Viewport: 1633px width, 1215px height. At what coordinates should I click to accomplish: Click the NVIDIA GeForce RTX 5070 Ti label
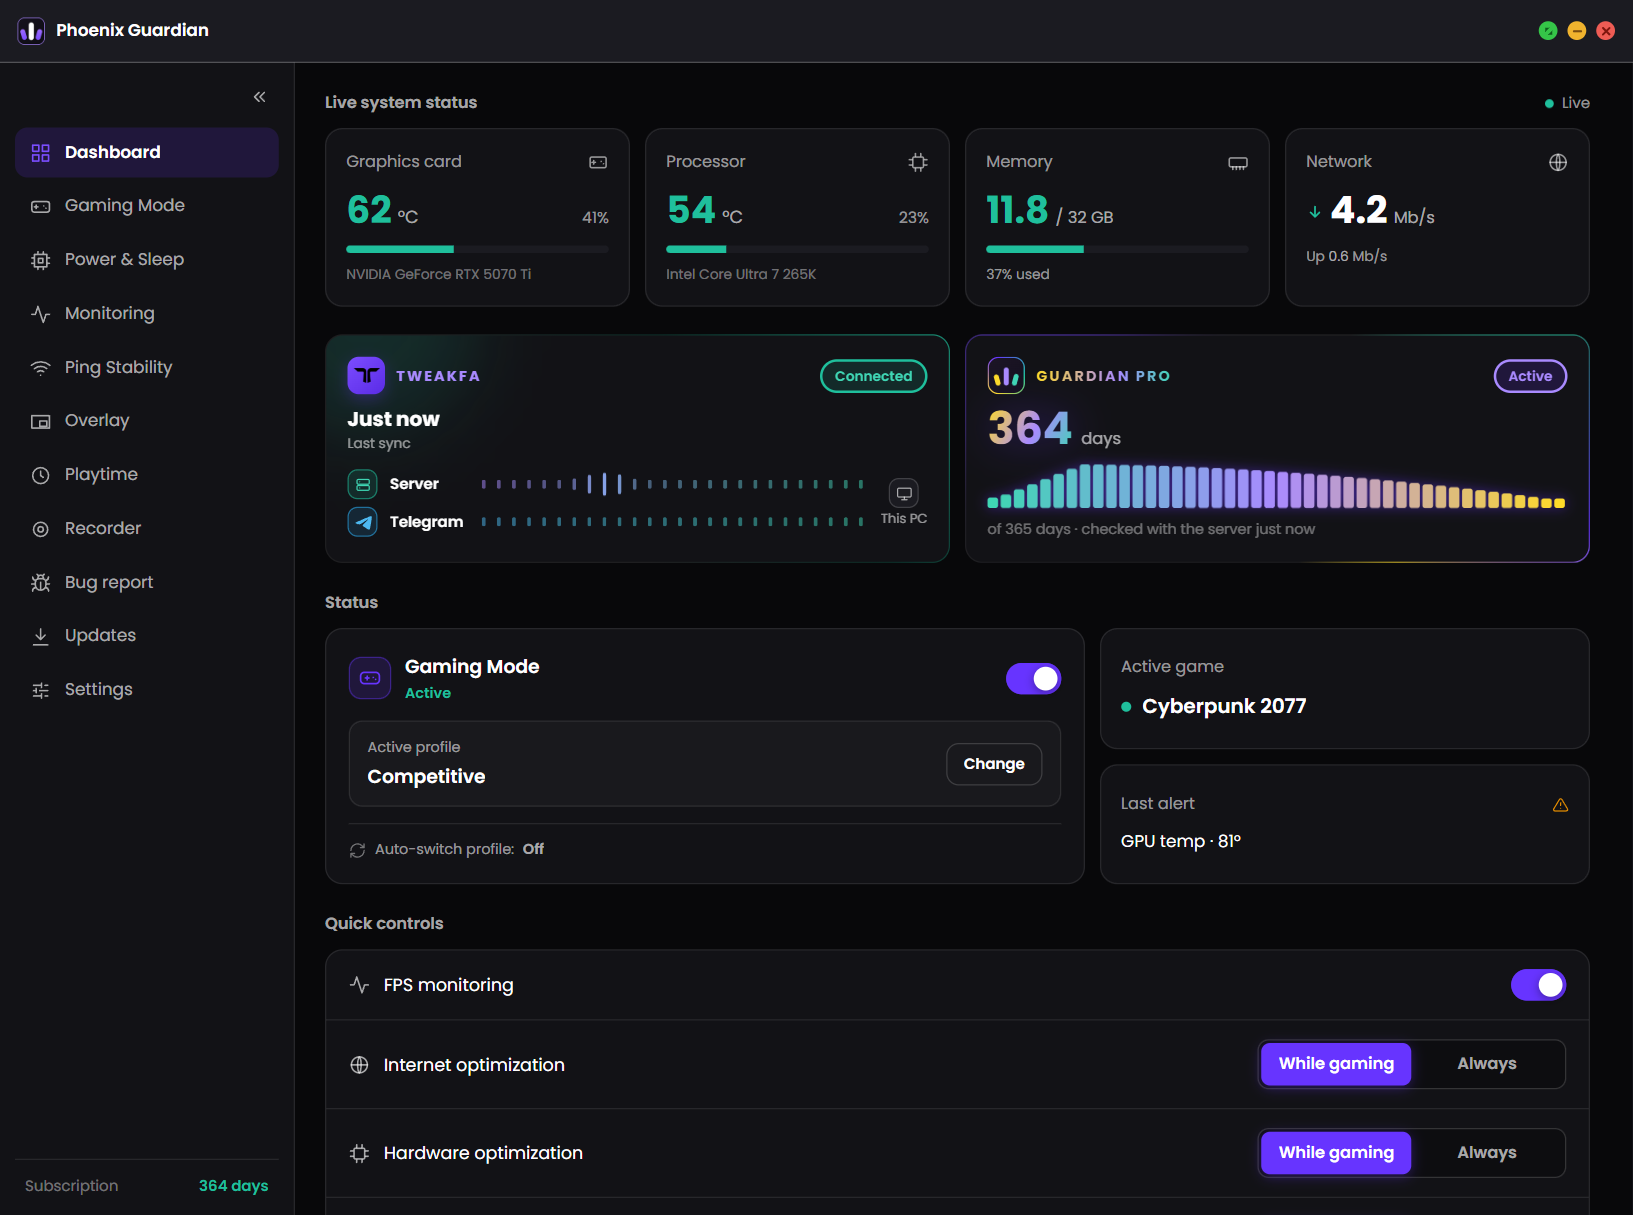coord(439,274)
